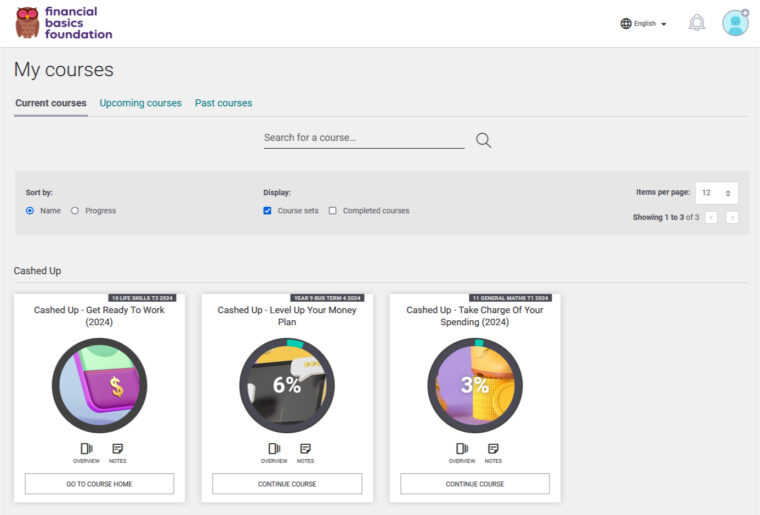Open the notifications bell
This screenshot has height=515, width=760.
point(697,23)
